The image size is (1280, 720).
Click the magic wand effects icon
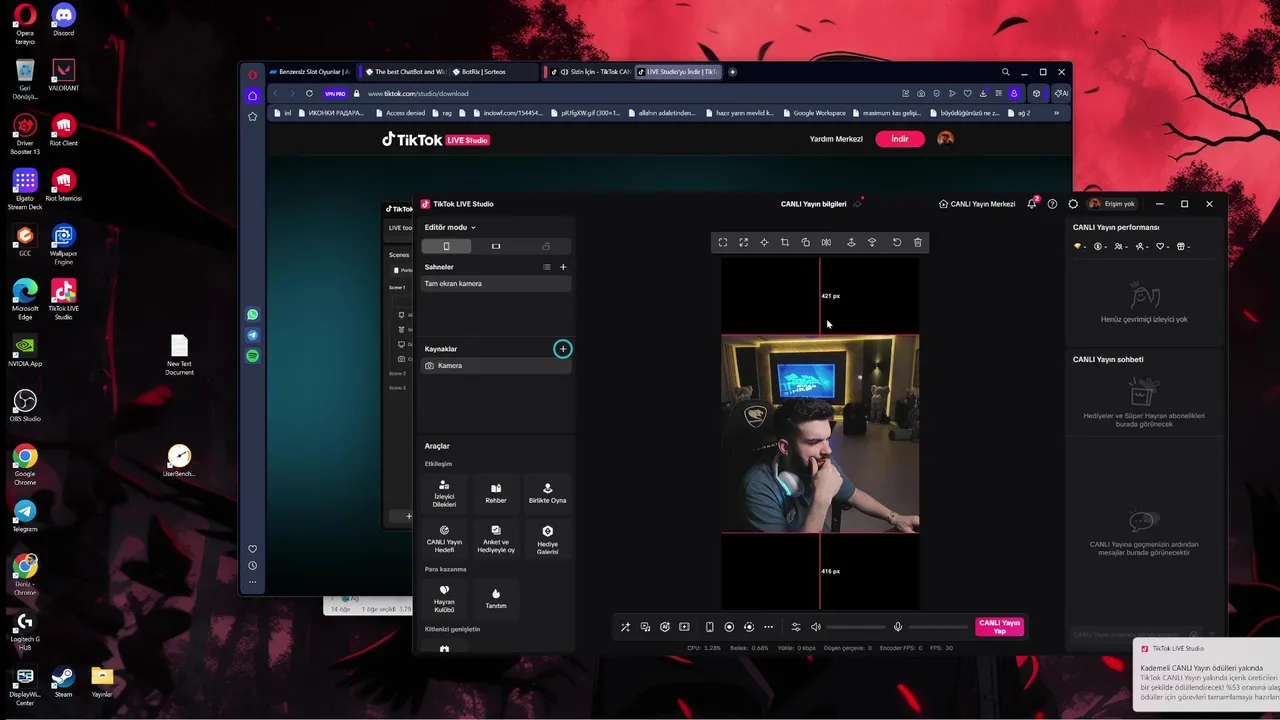625,627
